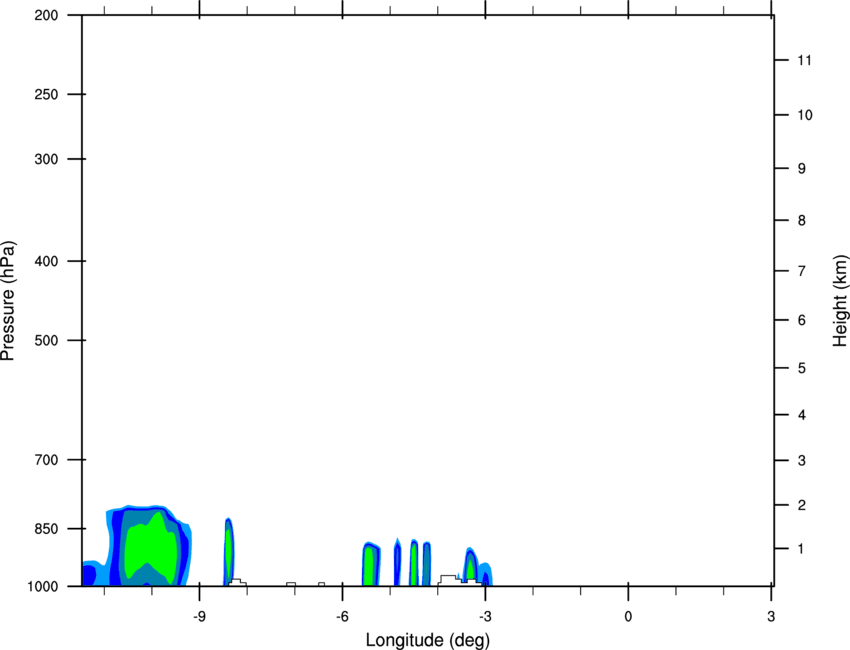850x650 pixels.
Task: Pick the 4 km height tick label
Action: 802,415
